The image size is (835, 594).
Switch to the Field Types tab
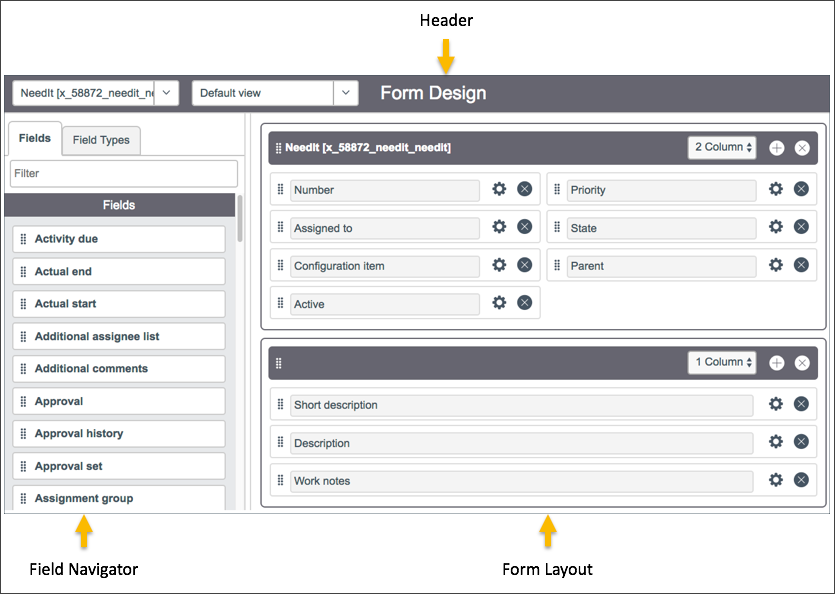[100, 140]
